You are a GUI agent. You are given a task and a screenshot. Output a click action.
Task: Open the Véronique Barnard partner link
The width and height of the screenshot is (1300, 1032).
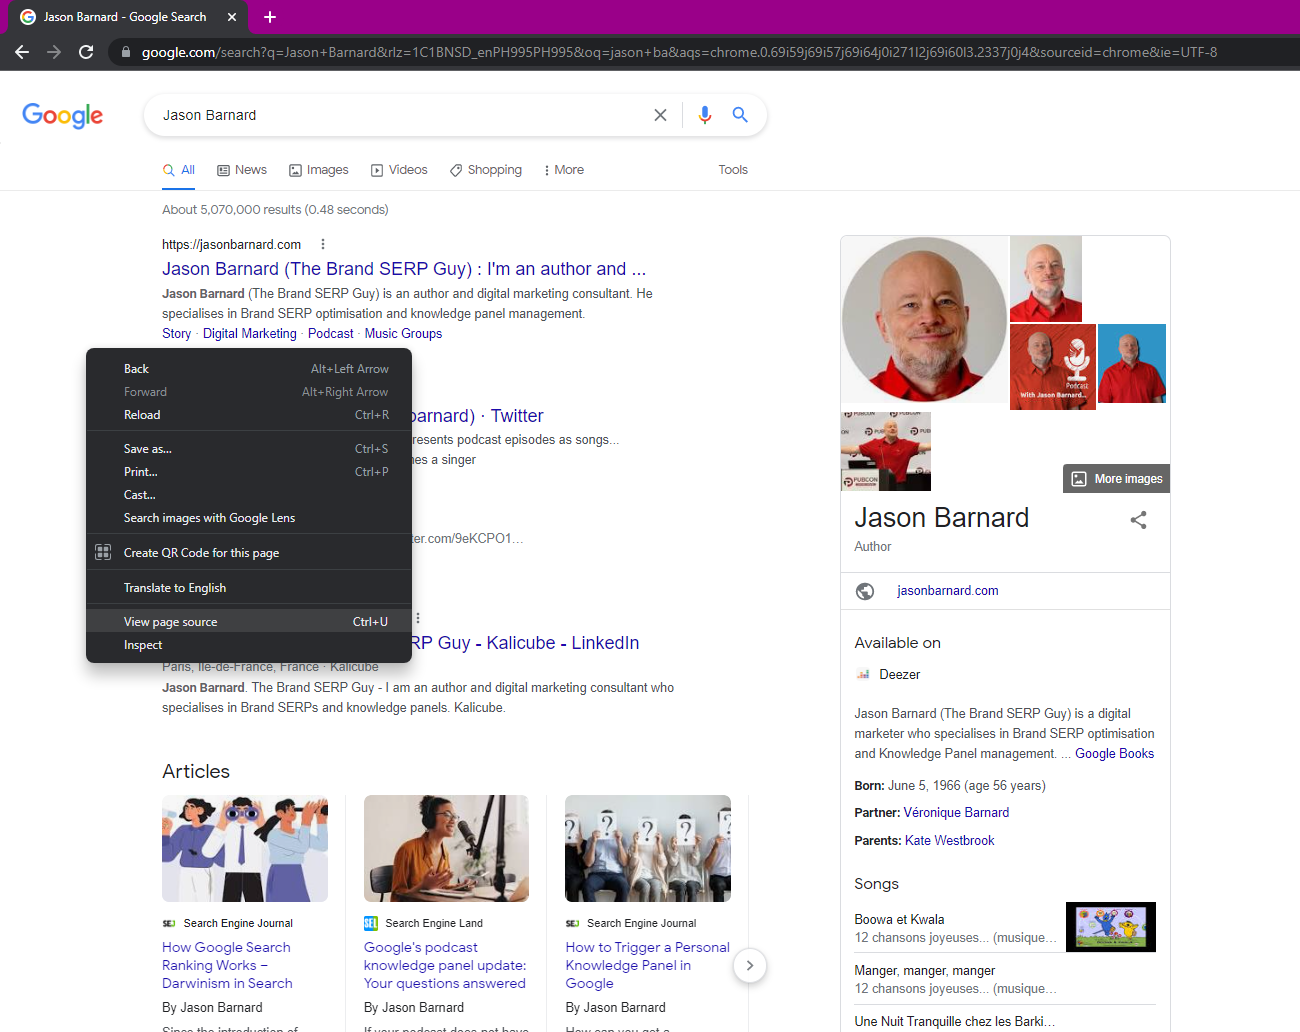956,813
